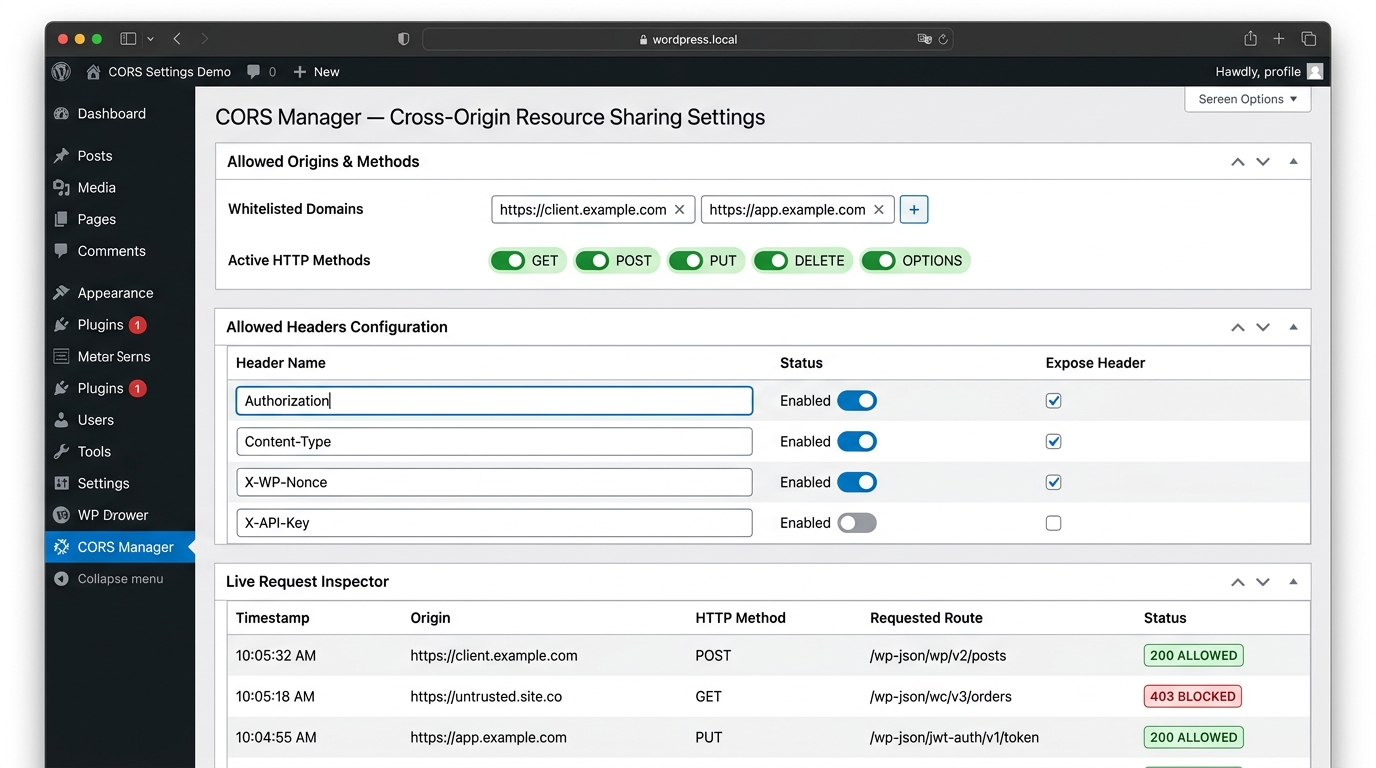Open the browser sidebar options chevron
Screen dimensions: 1376x768
(150, 39)
